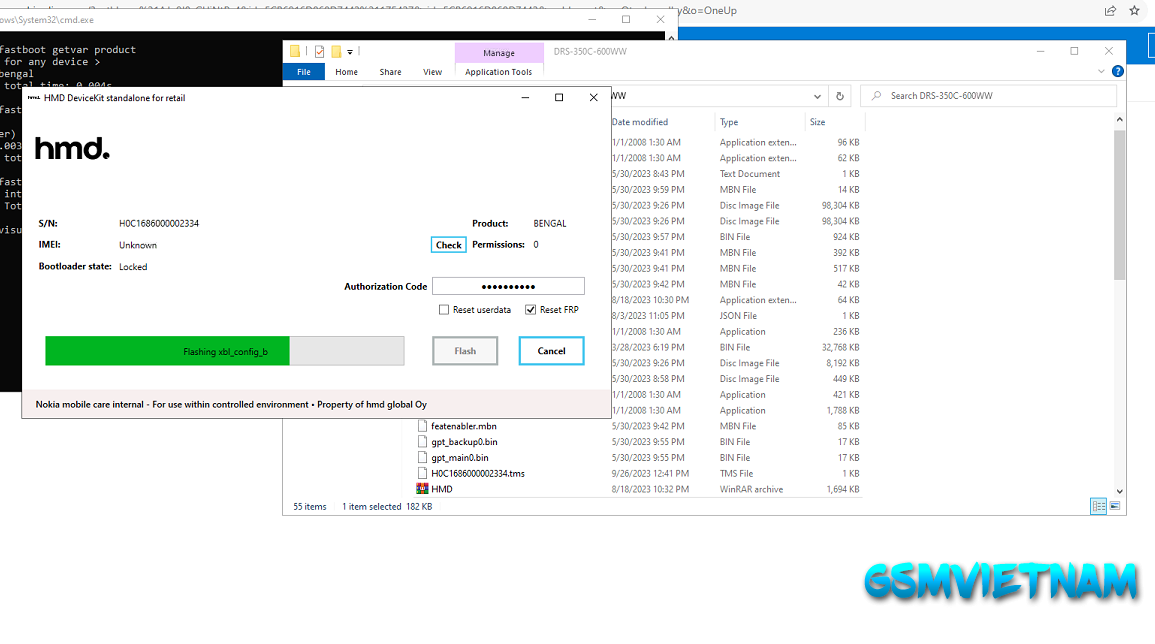Image resolution: width=1155 pixels, height=644 pixels.
Task: Switch to large icons view
Action: [x=1114, y=506]
